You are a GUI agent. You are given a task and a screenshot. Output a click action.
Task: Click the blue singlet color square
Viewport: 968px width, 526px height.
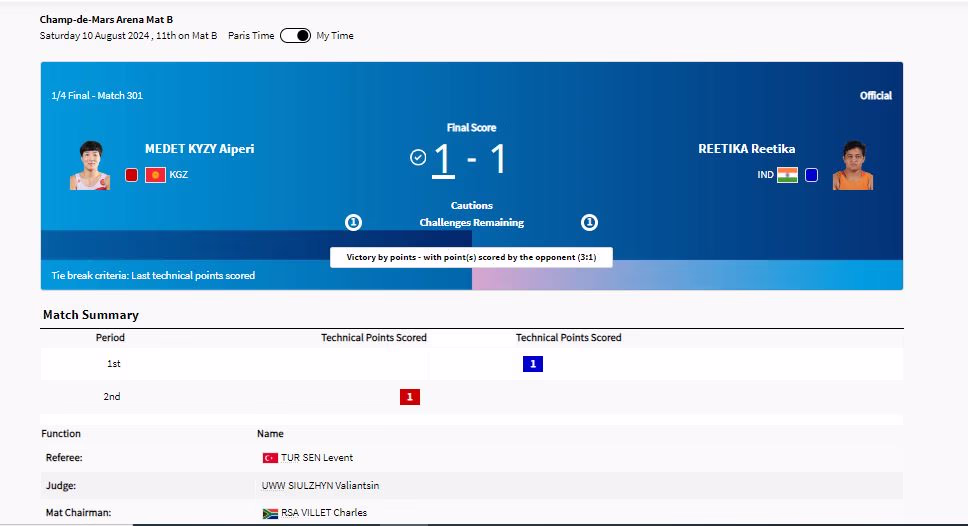pyautogui.click(x=811, y=175)
